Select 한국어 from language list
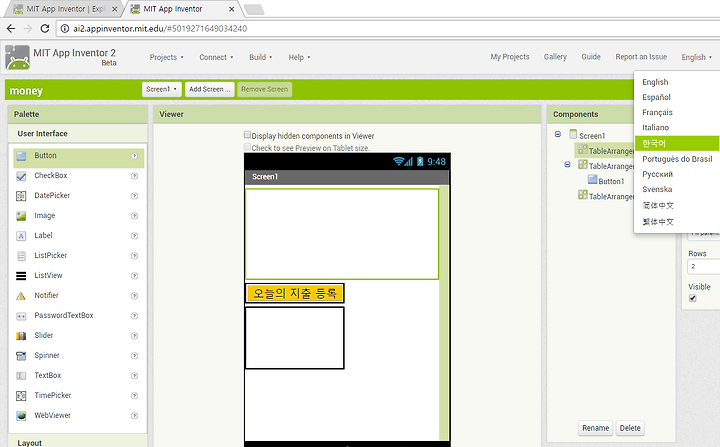This screenshot has height=447, width=720. coord(677,143)
